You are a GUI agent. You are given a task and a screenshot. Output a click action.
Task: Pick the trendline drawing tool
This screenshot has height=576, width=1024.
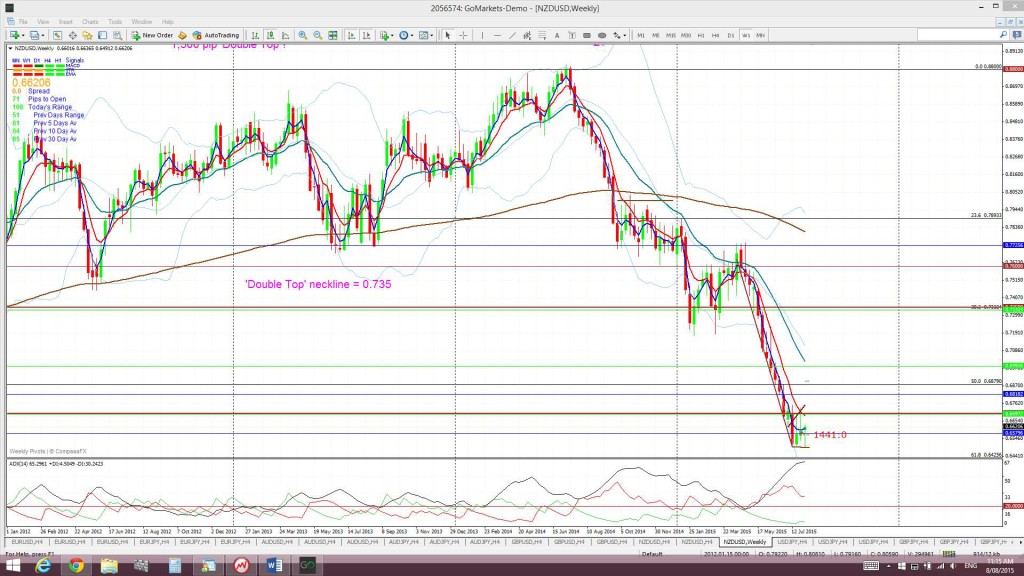click(513, 35)
